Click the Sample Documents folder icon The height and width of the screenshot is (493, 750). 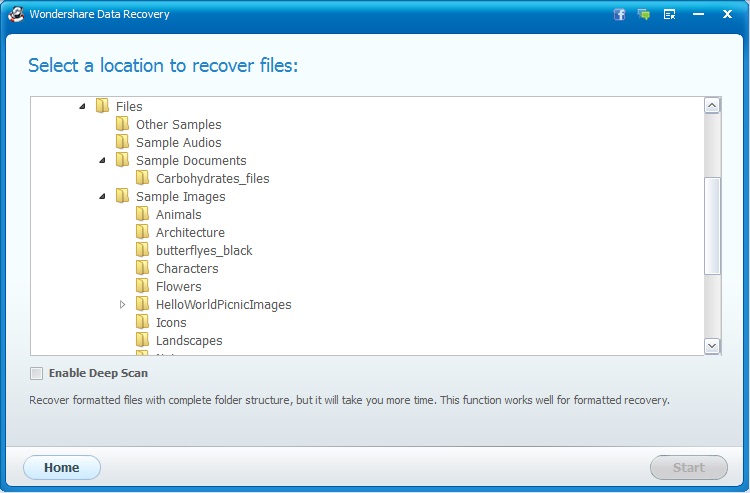[122, 160]
